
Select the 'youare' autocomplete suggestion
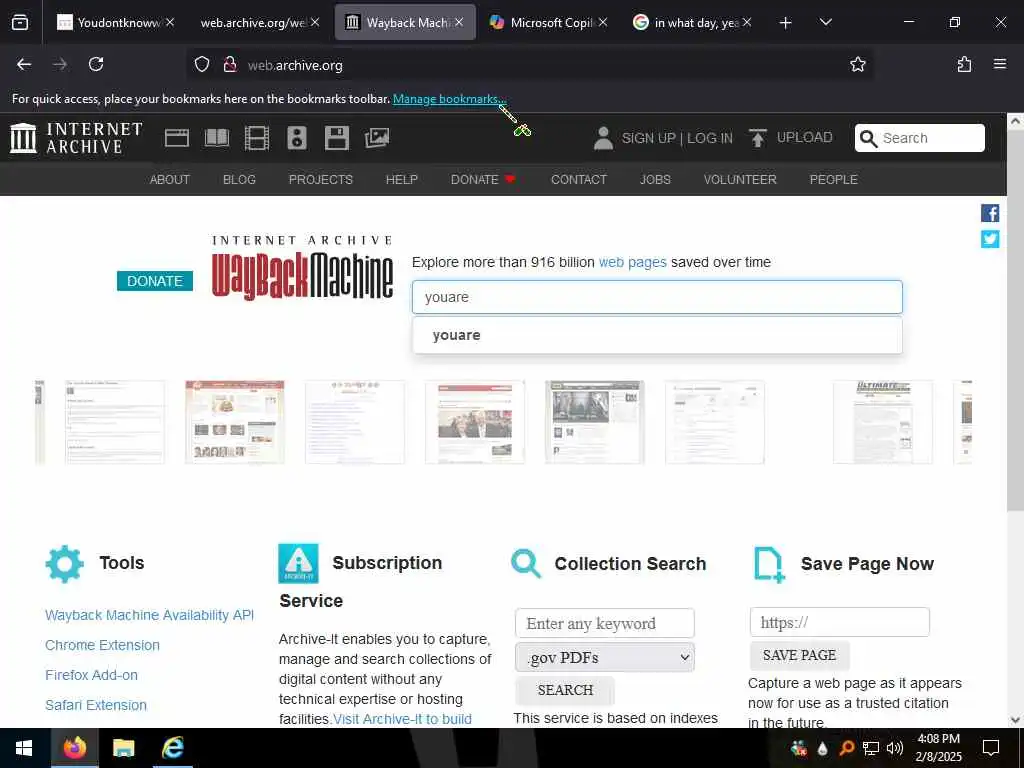point(657,335)
